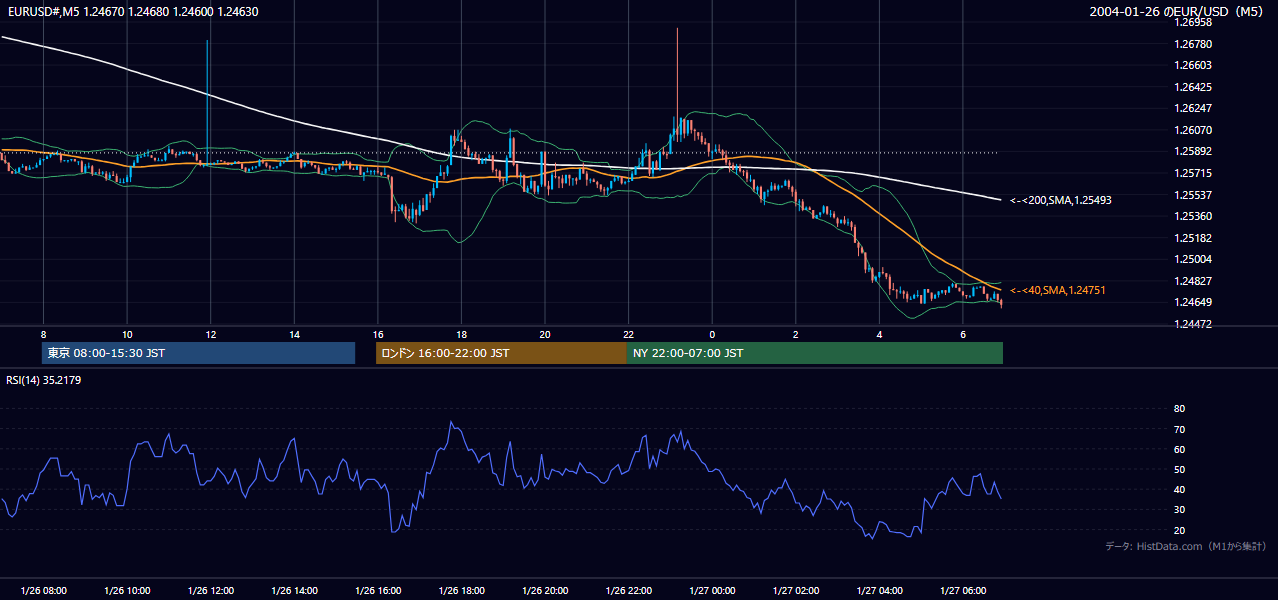Click the HistData.com data source credit
This screenshot has height=600, width=1278.
click(1186, 546)
